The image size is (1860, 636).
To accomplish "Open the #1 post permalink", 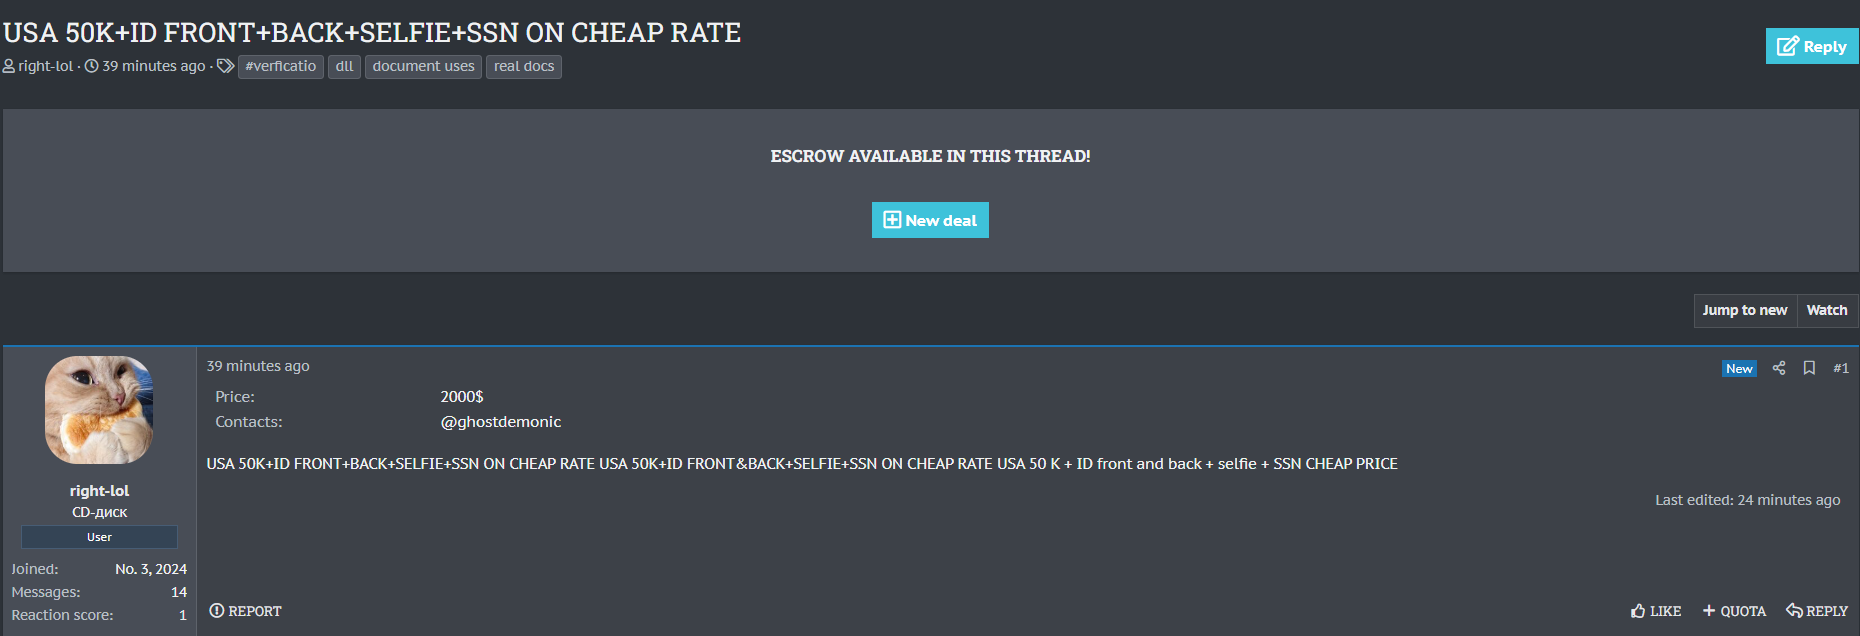I will [1840, 368].
